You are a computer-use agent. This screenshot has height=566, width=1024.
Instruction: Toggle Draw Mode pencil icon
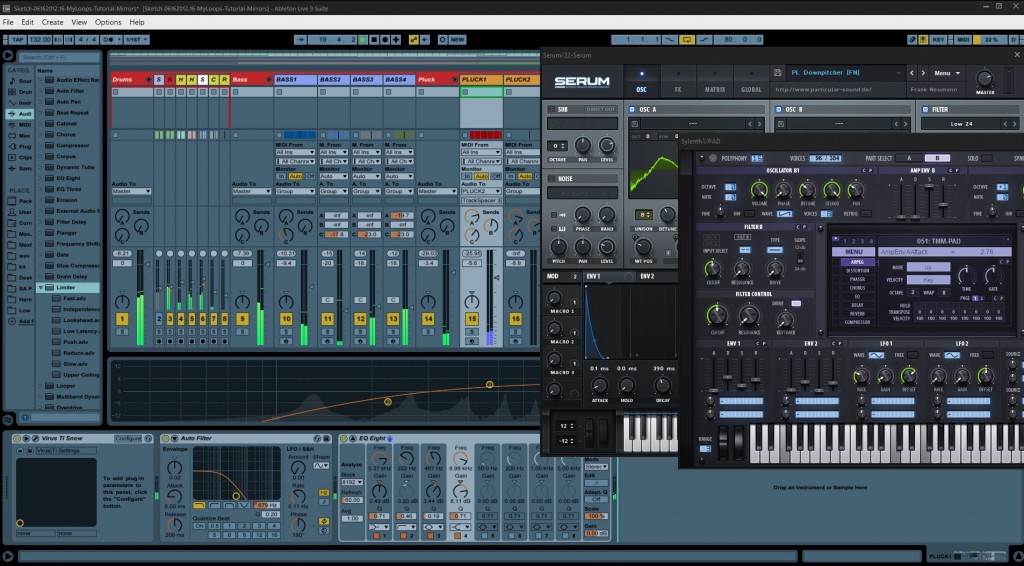point(912,40)
